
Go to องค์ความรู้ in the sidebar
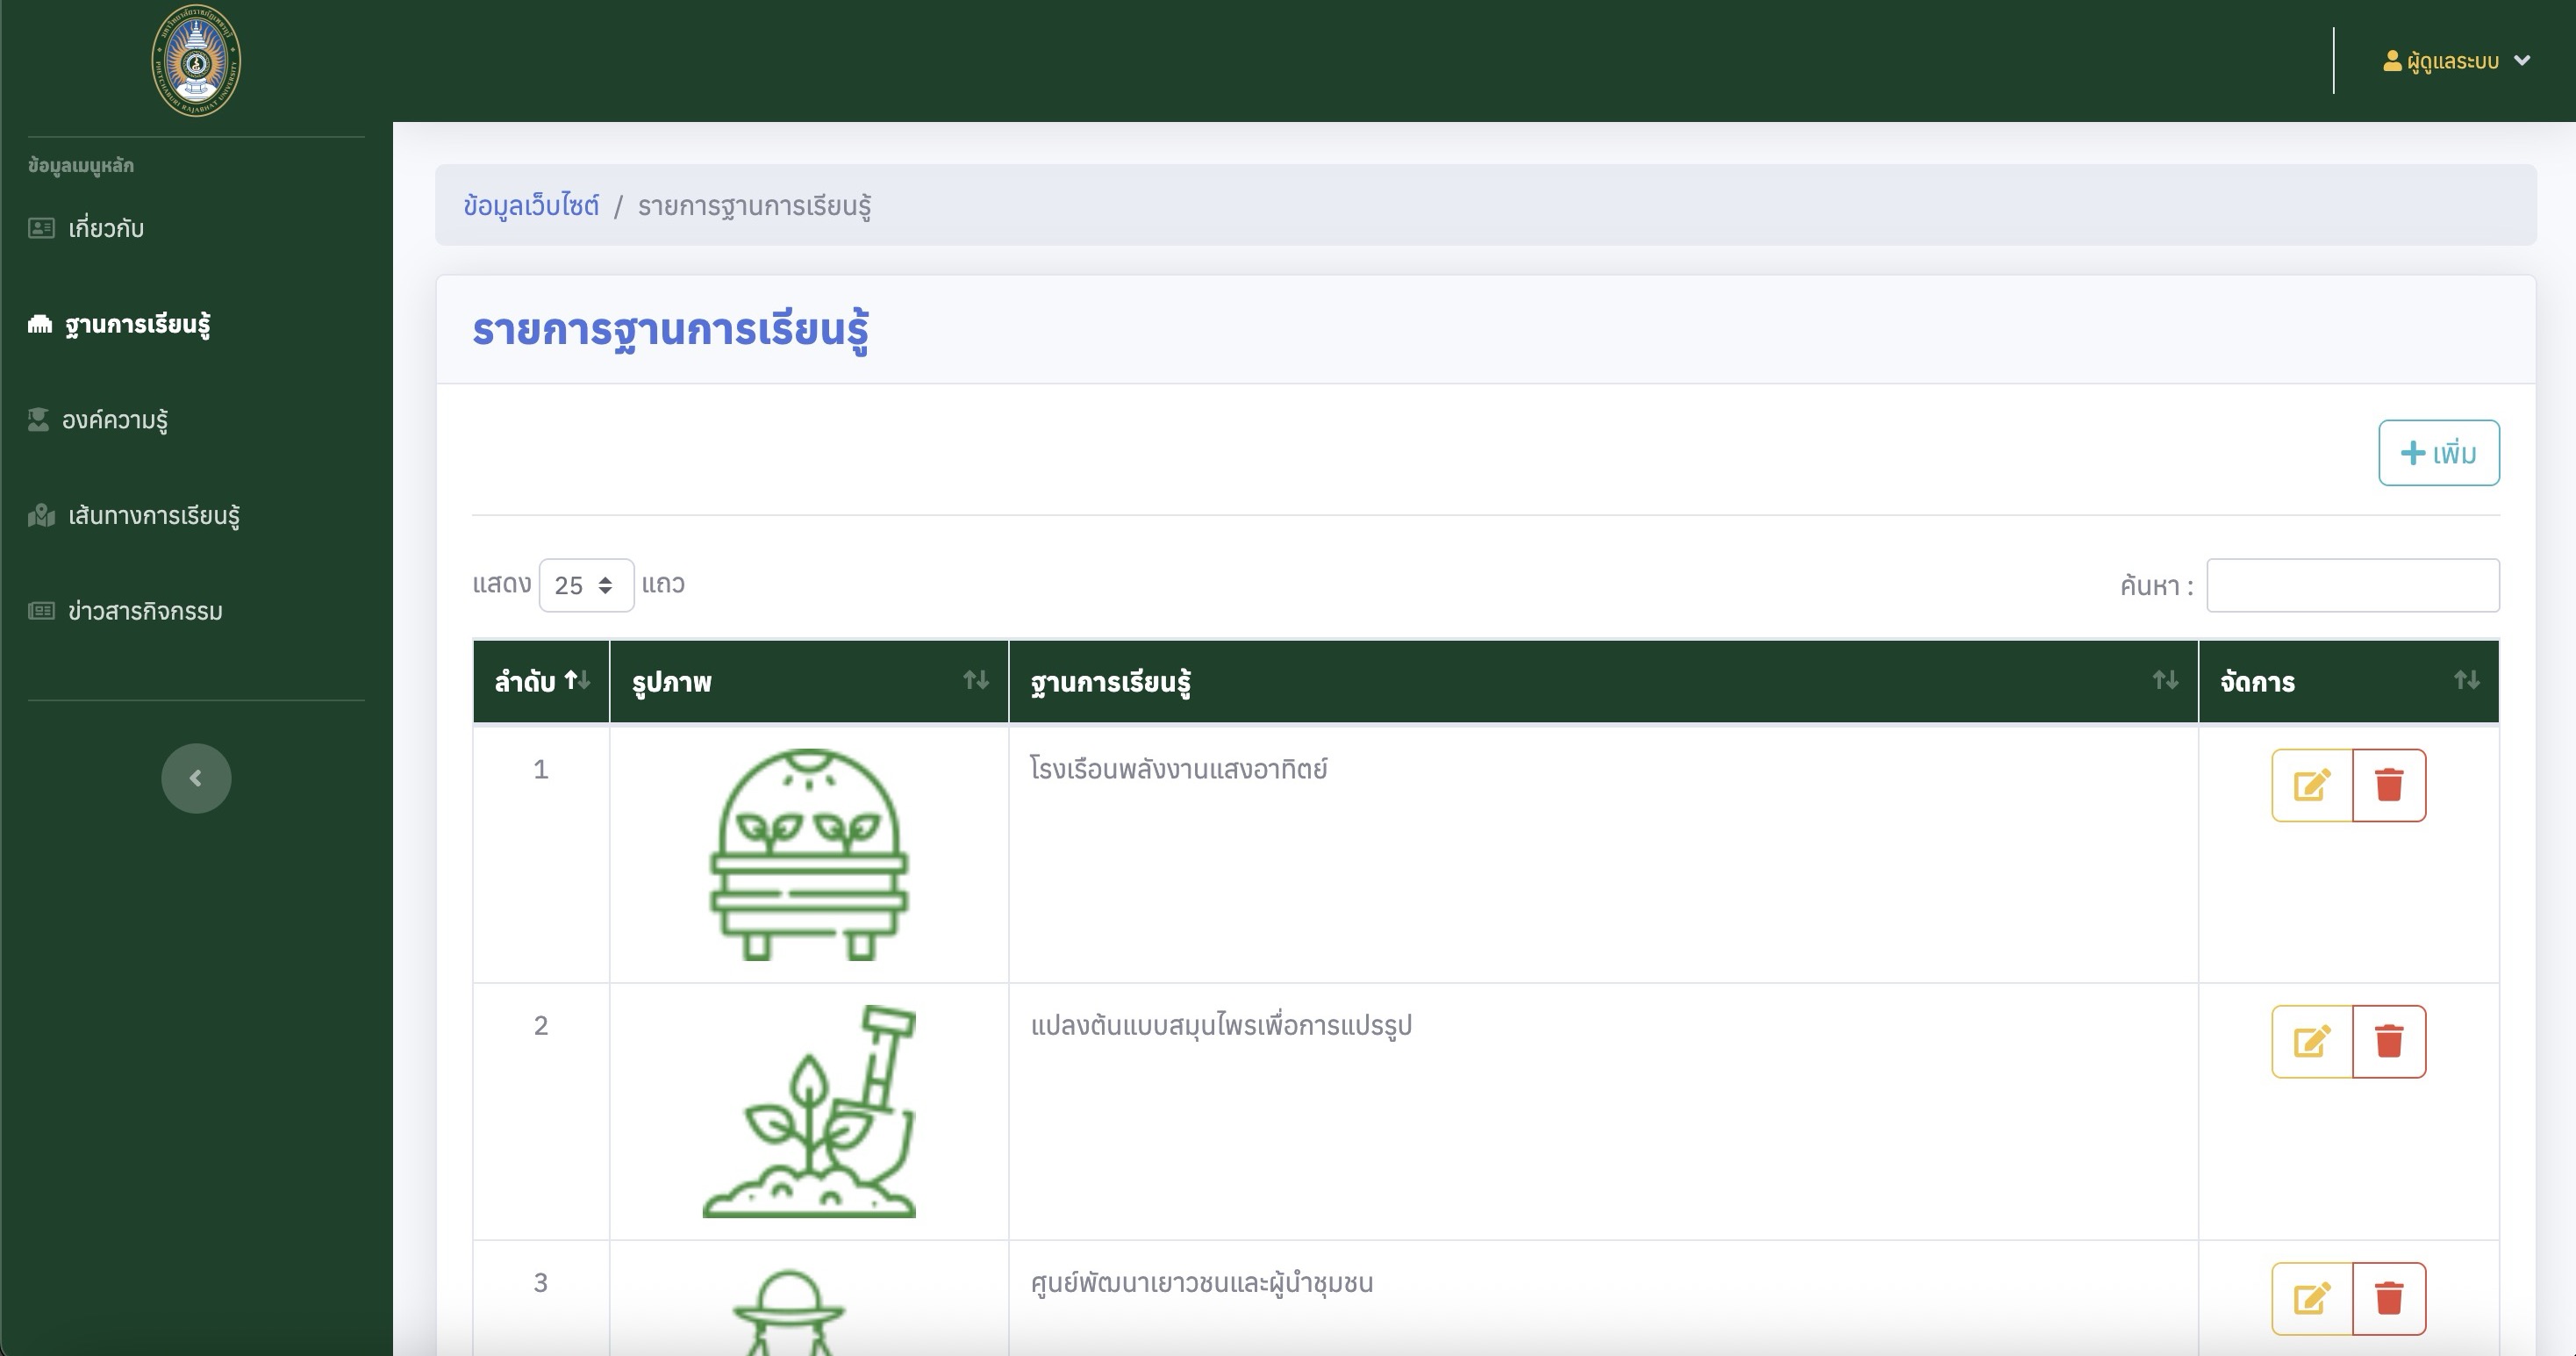[114, 420]
